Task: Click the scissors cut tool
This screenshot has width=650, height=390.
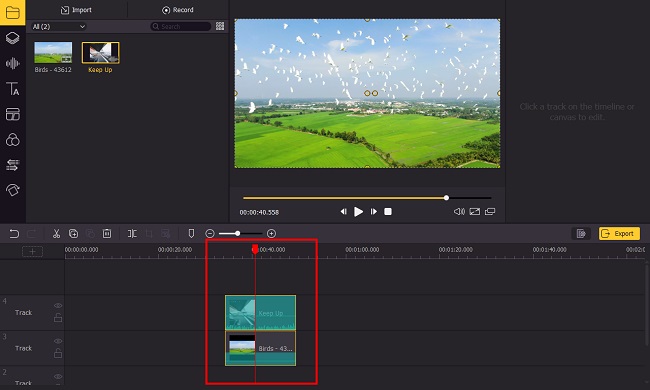Action: [x=56, y=234]
